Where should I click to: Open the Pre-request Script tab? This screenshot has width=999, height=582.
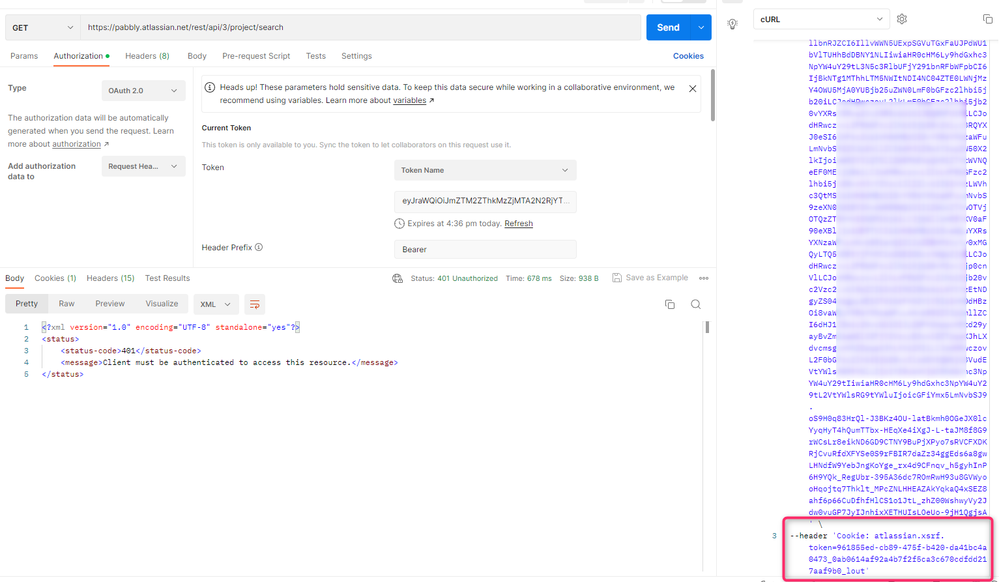click(x=256, y=56)
